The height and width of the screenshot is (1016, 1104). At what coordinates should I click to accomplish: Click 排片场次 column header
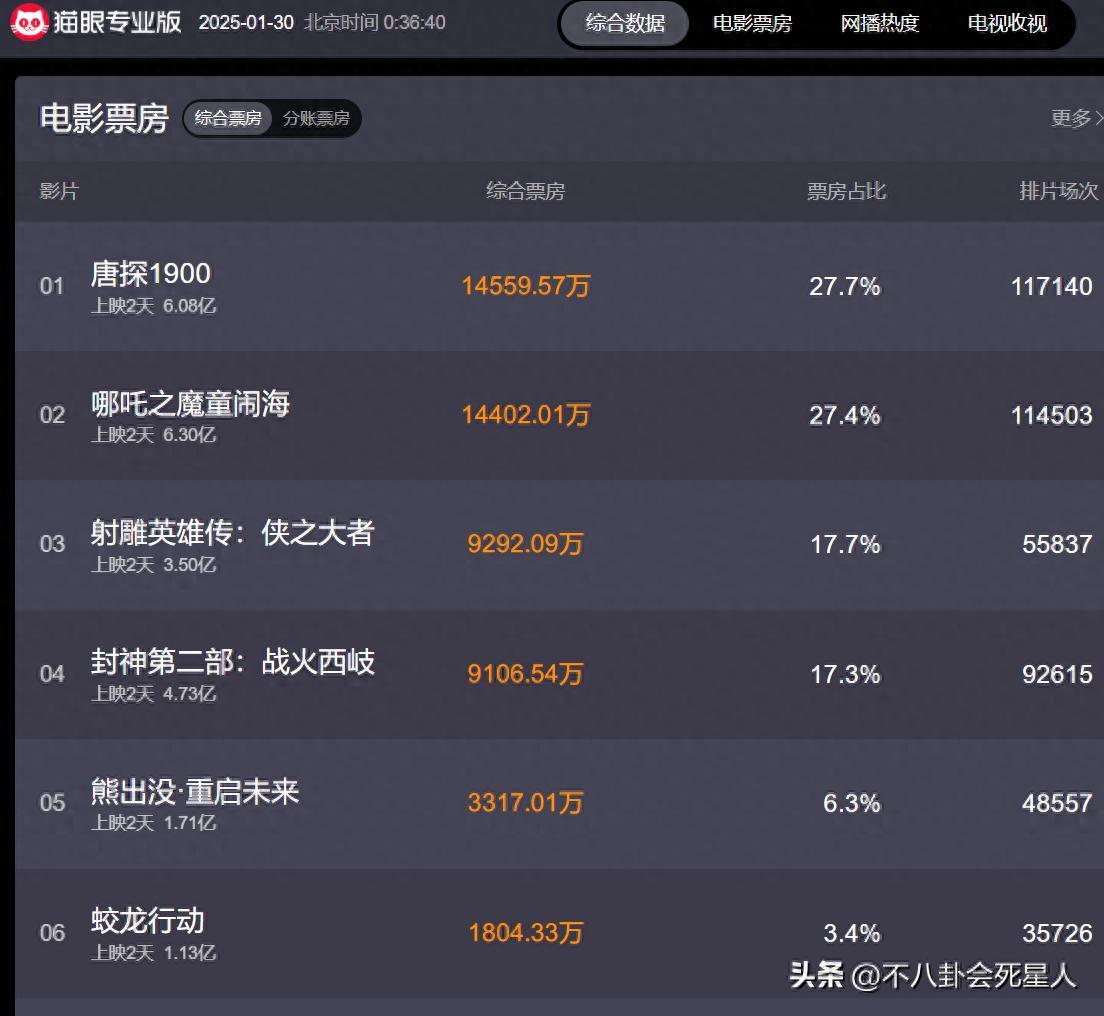pos(1058,192)
